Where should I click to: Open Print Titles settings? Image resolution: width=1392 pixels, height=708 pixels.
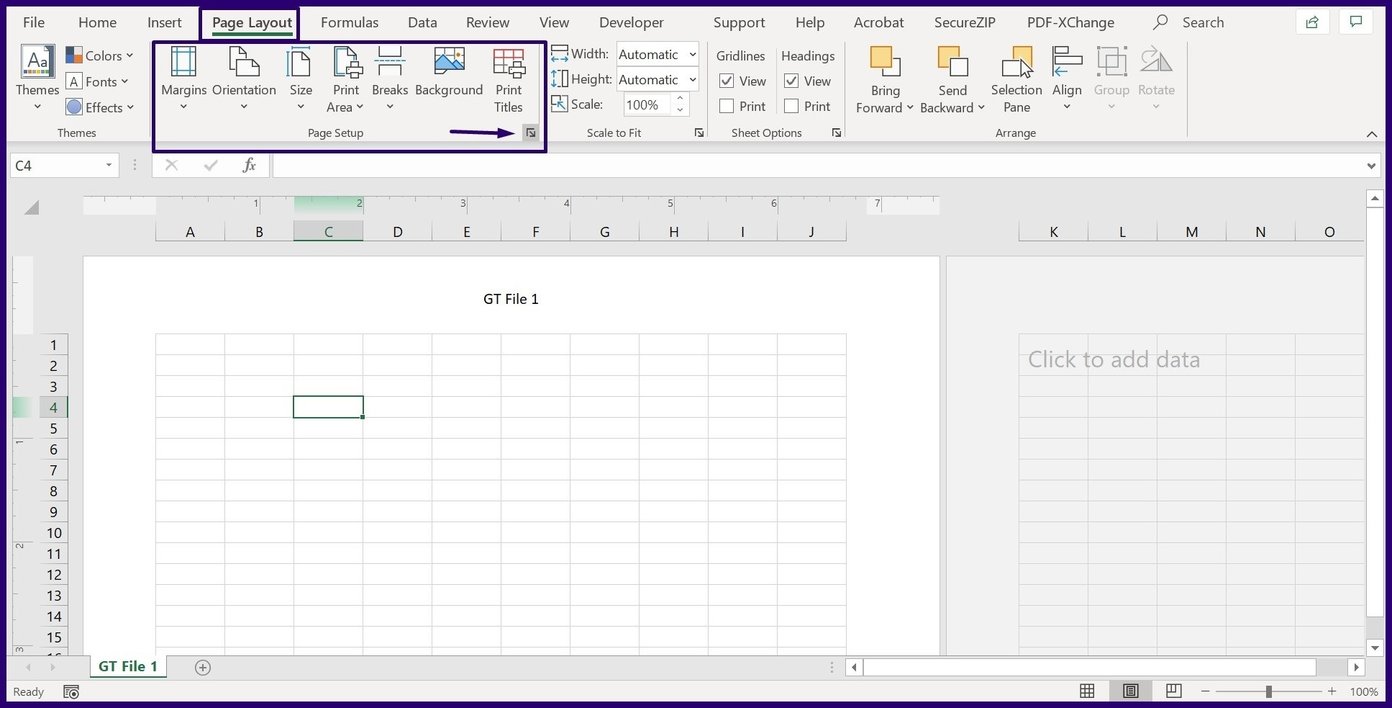click(508, 80)
